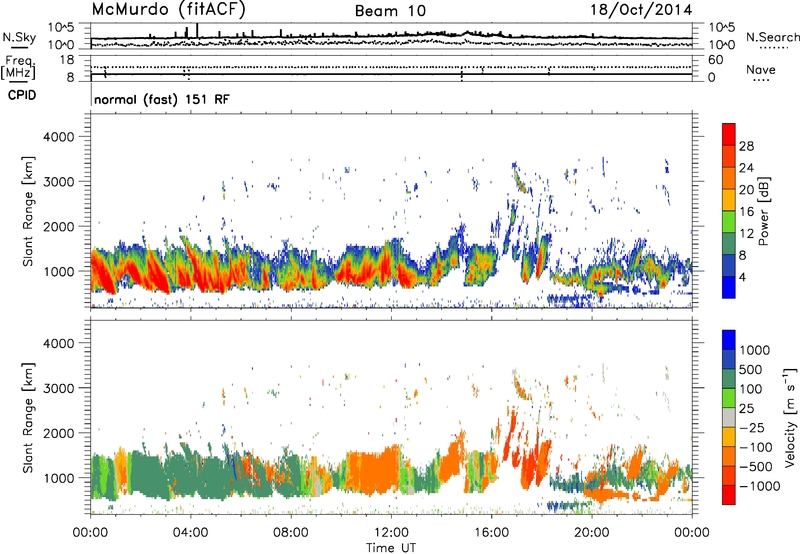Image resolution: width=800 pixels, height=554 pixels.
Task: Click the -500 label on velocity colorbar
Action: point(757,467)
